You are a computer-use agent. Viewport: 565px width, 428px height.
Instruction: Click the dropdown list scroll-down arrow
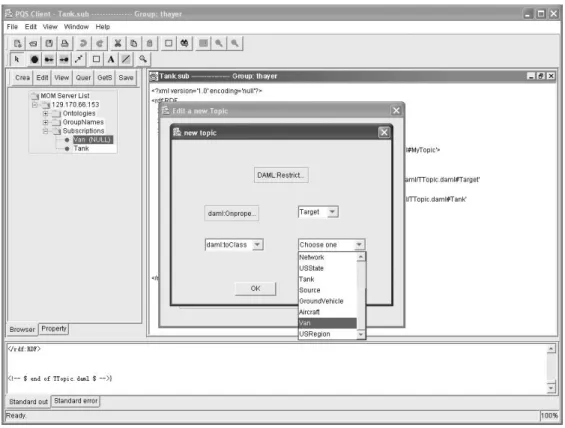point(361,334)
